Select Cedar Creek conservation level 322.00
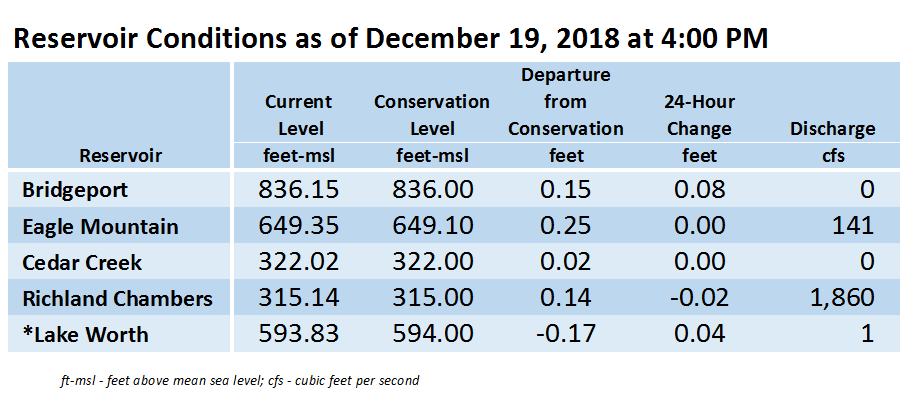 point(432,263)
